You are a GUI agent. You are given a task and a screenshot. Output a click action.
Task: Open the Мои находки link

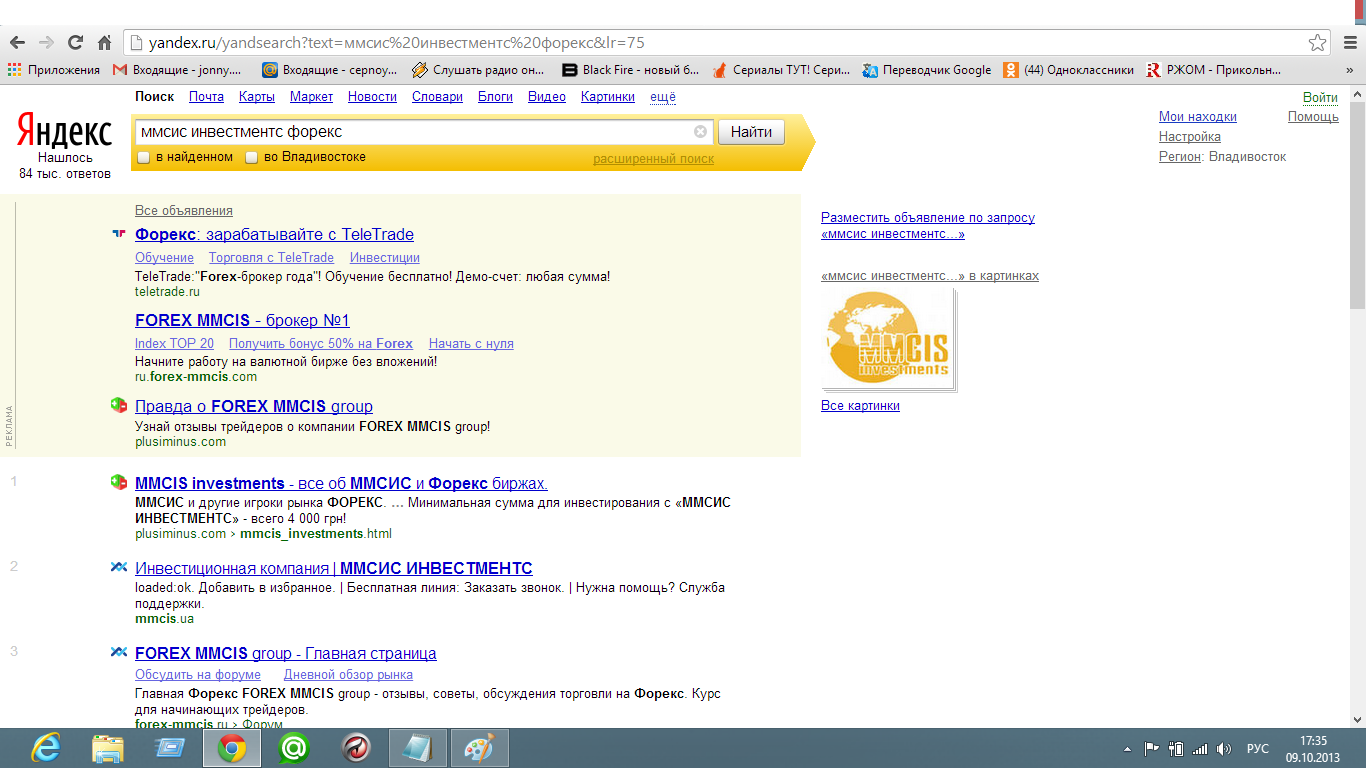coord(1198,117)
